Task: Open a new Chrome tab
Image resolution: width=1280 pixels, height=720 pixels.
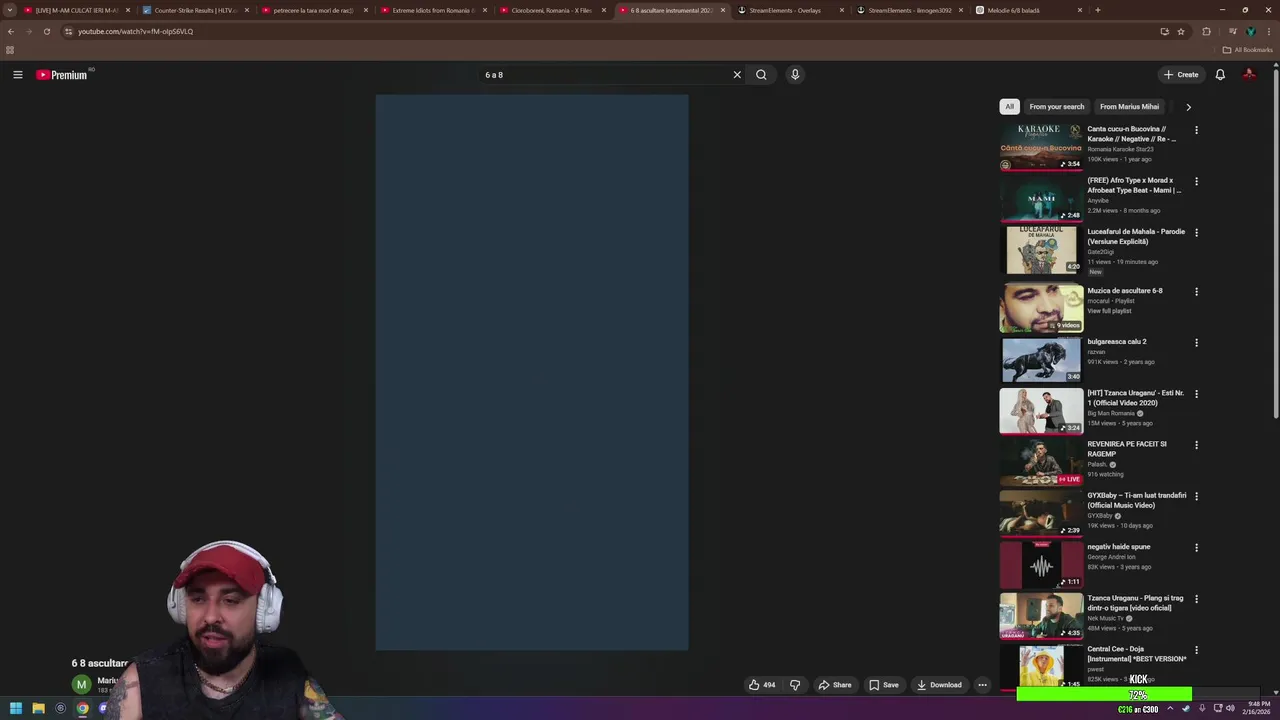Action: pos(1098,10)
